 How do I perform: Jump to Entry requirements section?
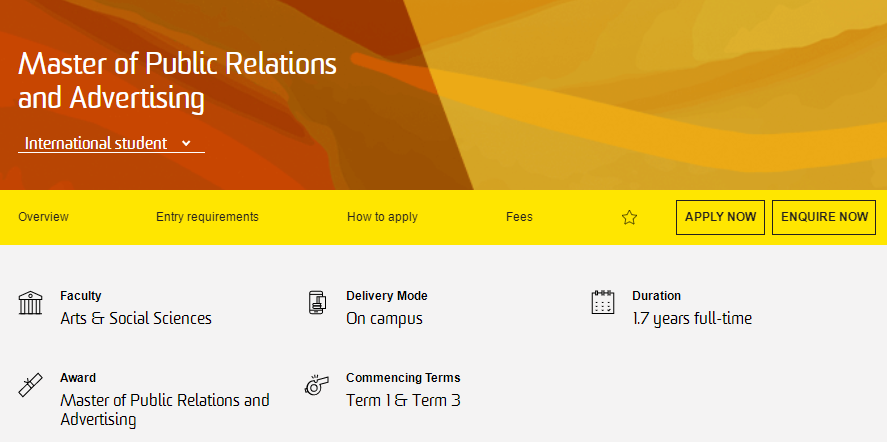click(x=207, y=217)
